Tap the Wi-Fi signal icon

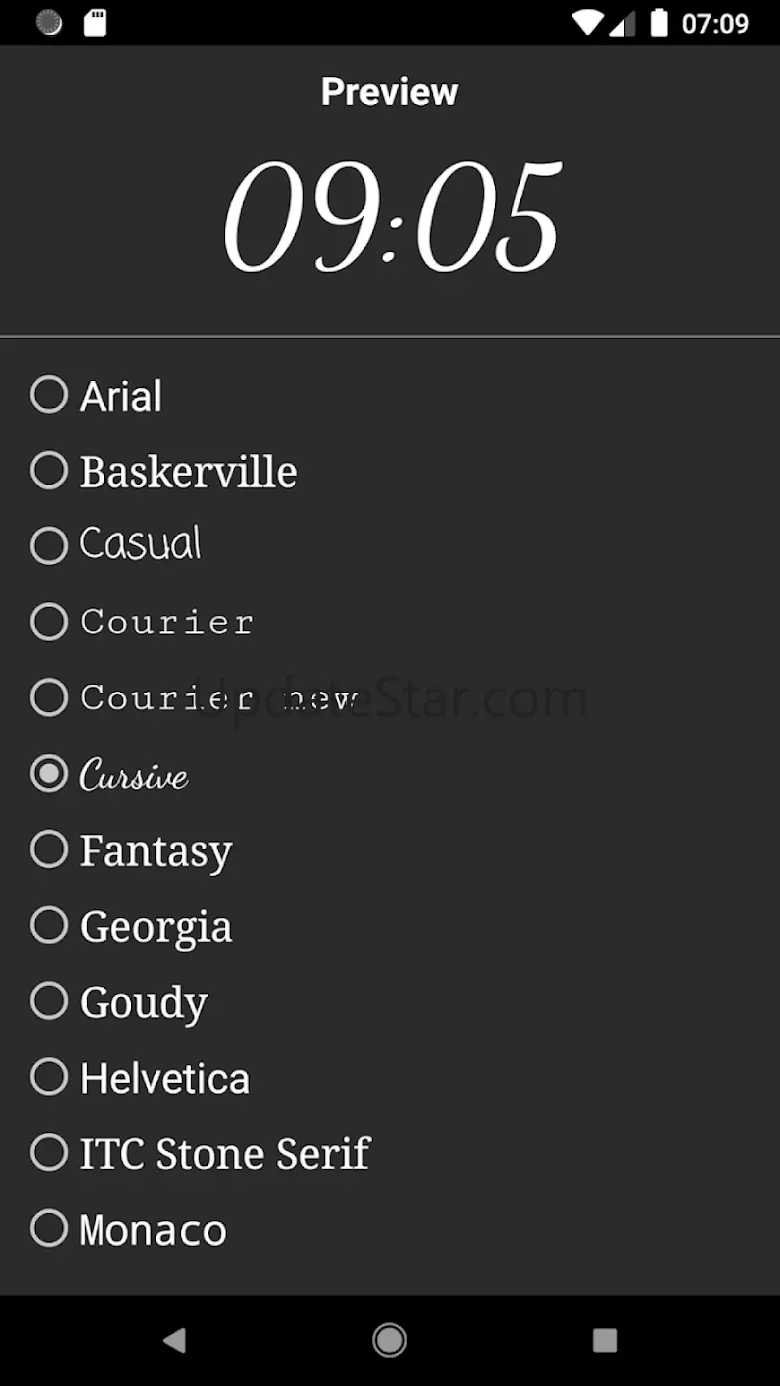click(x=587, y=22)
